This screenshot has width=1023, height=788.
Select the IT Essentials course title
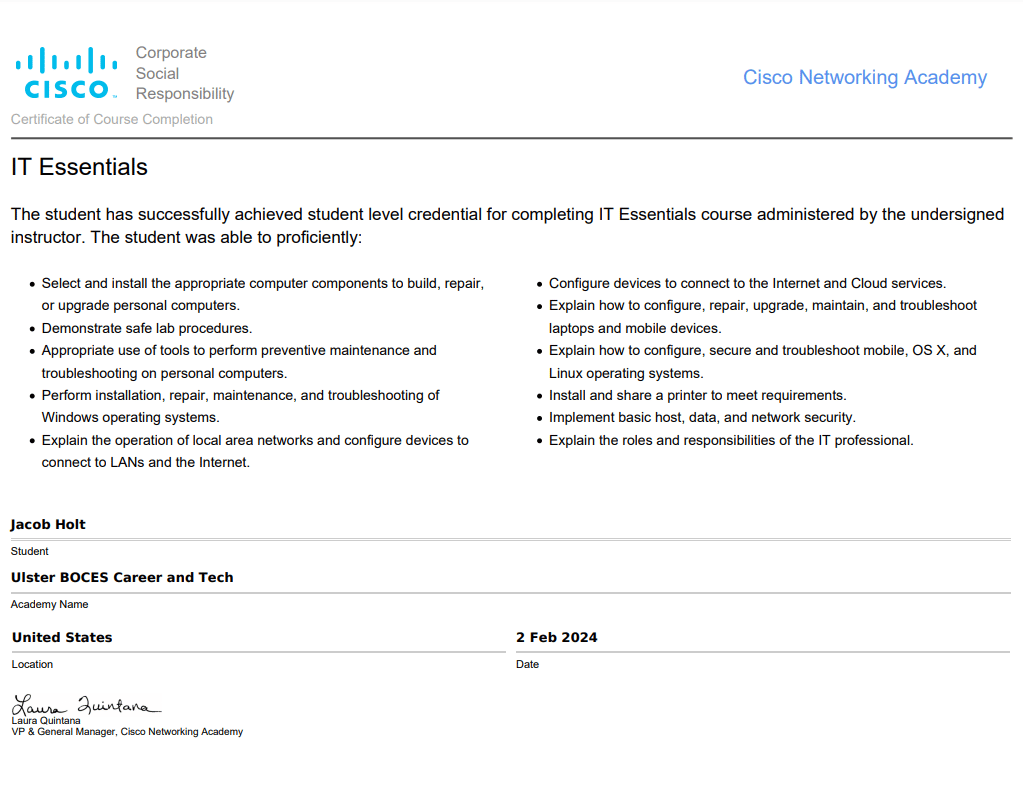[80, 167]
